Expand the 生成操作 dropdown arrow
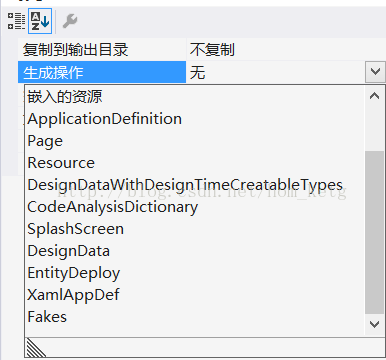386x360 pixels. (x=375, y=72)
